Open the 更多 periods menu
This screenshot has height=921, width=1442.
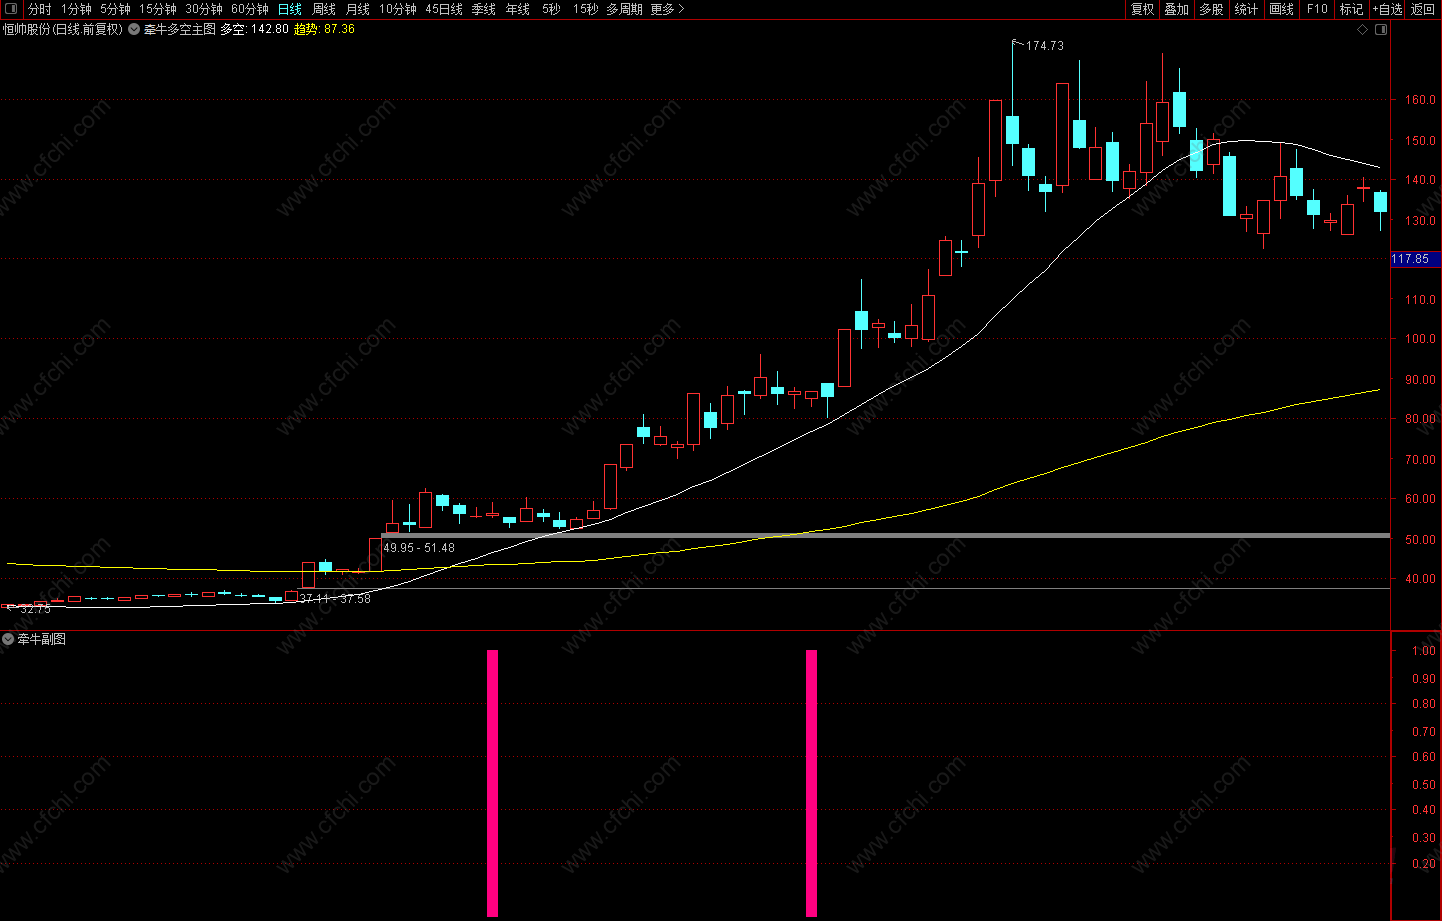coord(667,9)
